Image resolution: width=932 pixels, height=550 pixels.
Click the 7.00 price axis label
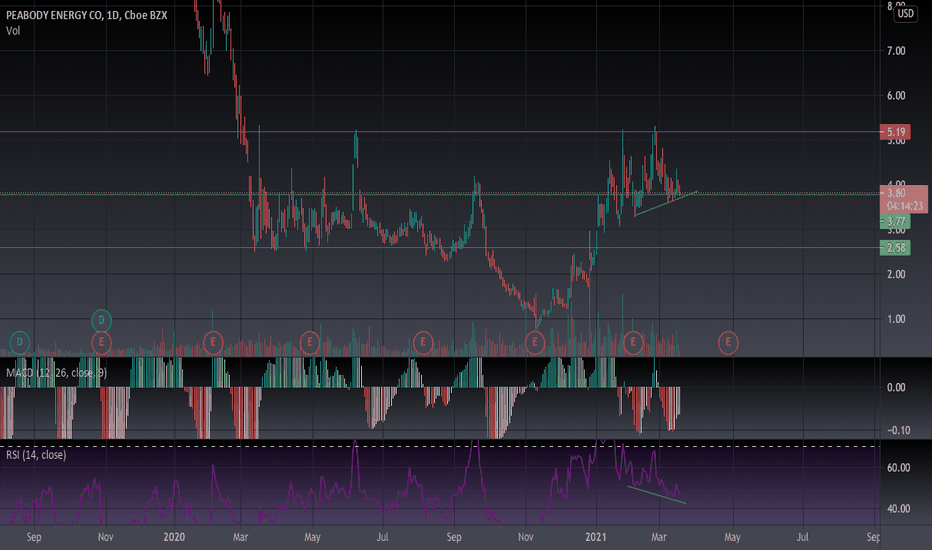(896, 51)
